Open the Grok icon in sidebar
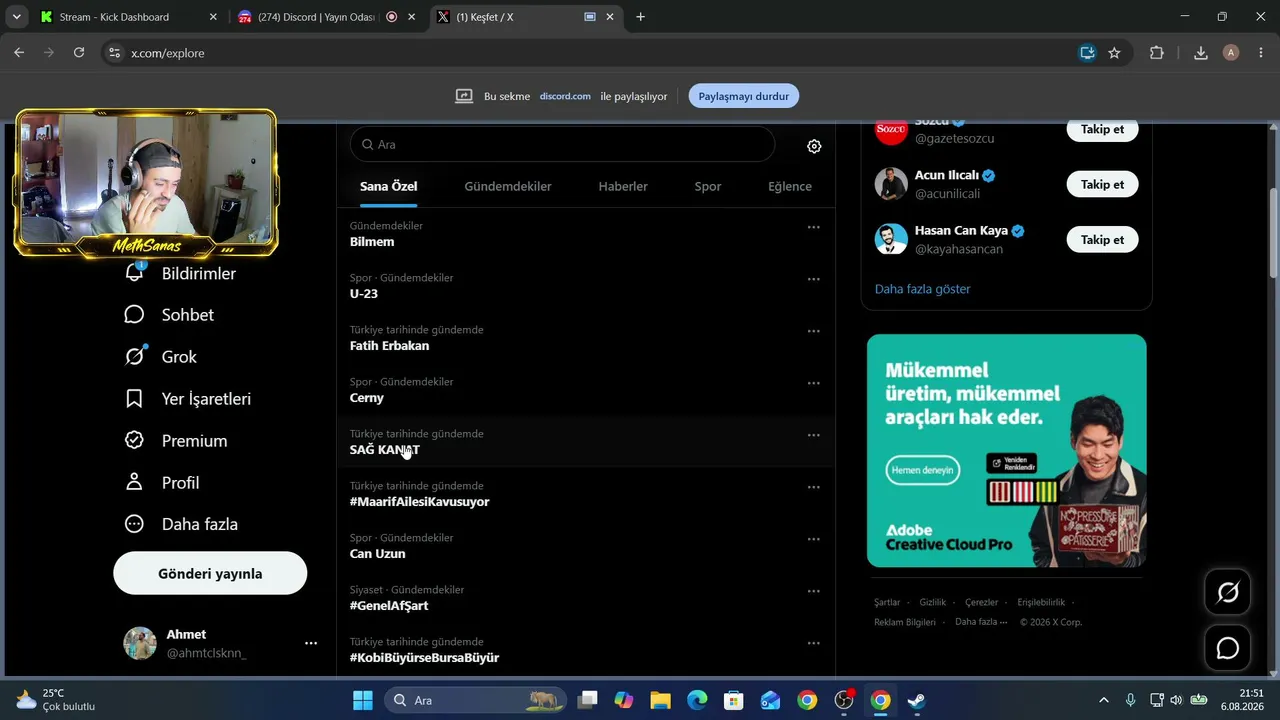Viewport: 1280px width, 720px height. [x=134, y=356]
